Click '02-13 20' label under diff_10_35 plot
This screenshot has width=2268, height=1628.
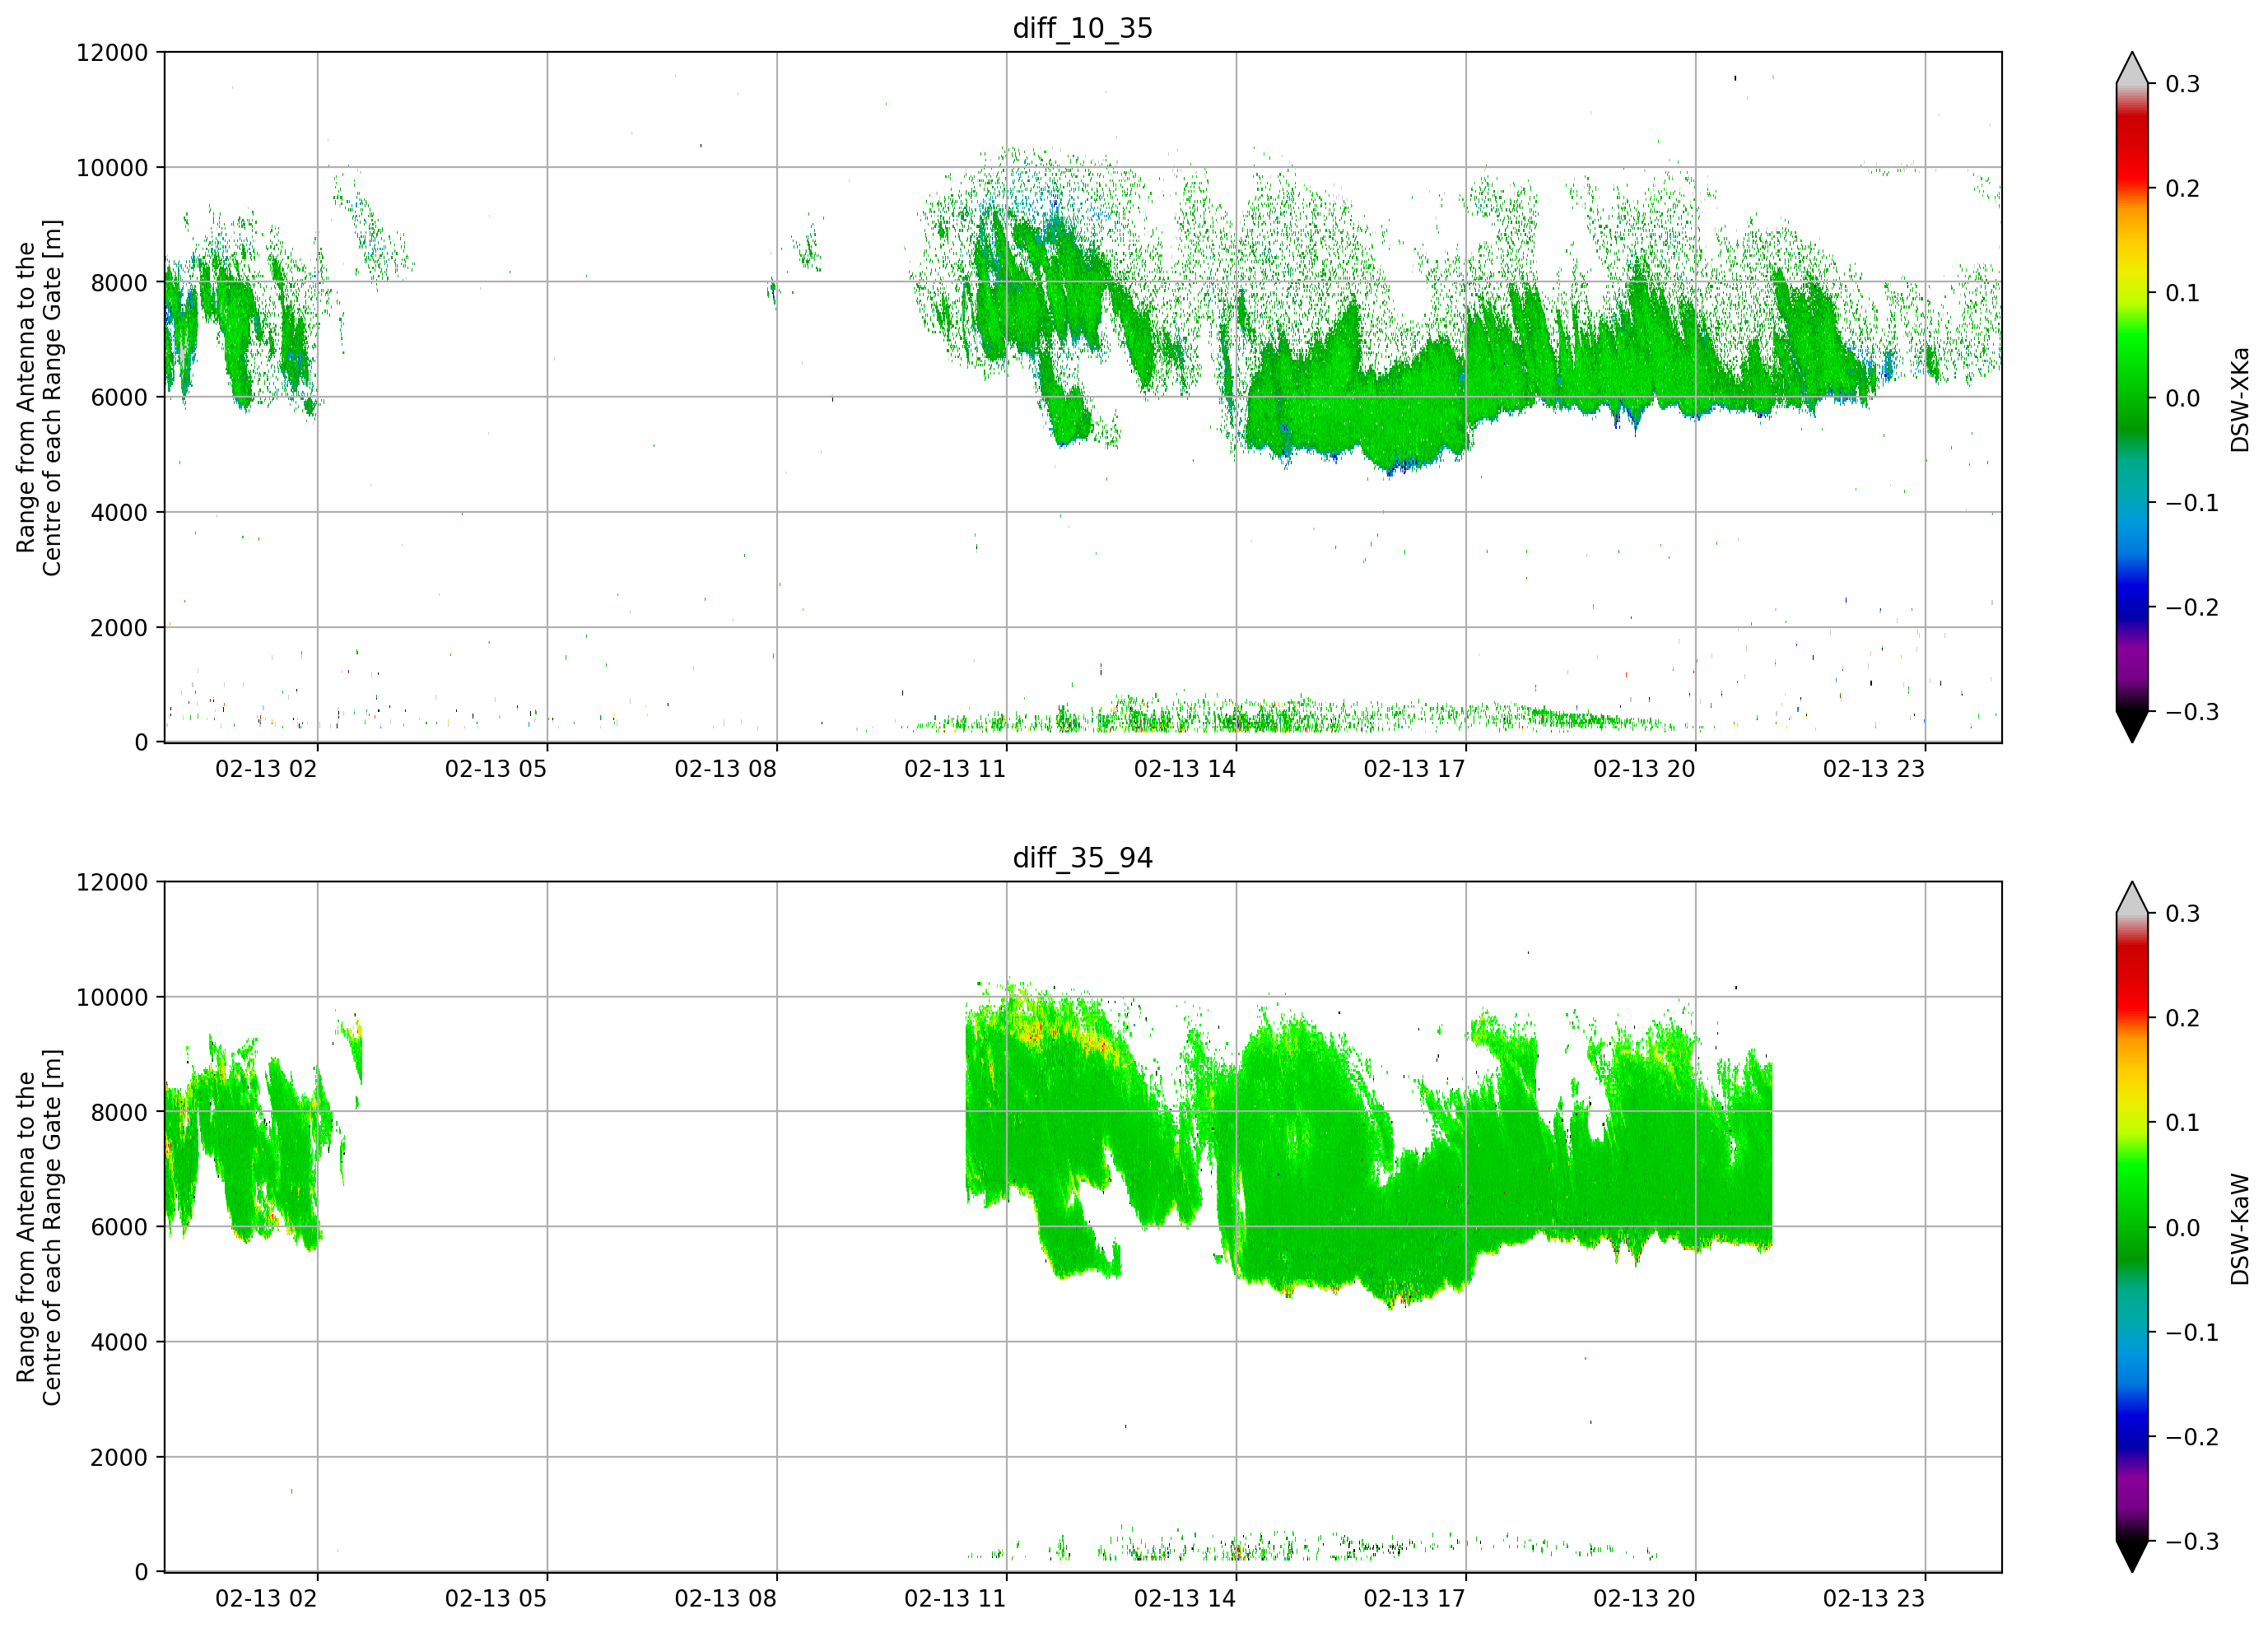point(1644,769)
